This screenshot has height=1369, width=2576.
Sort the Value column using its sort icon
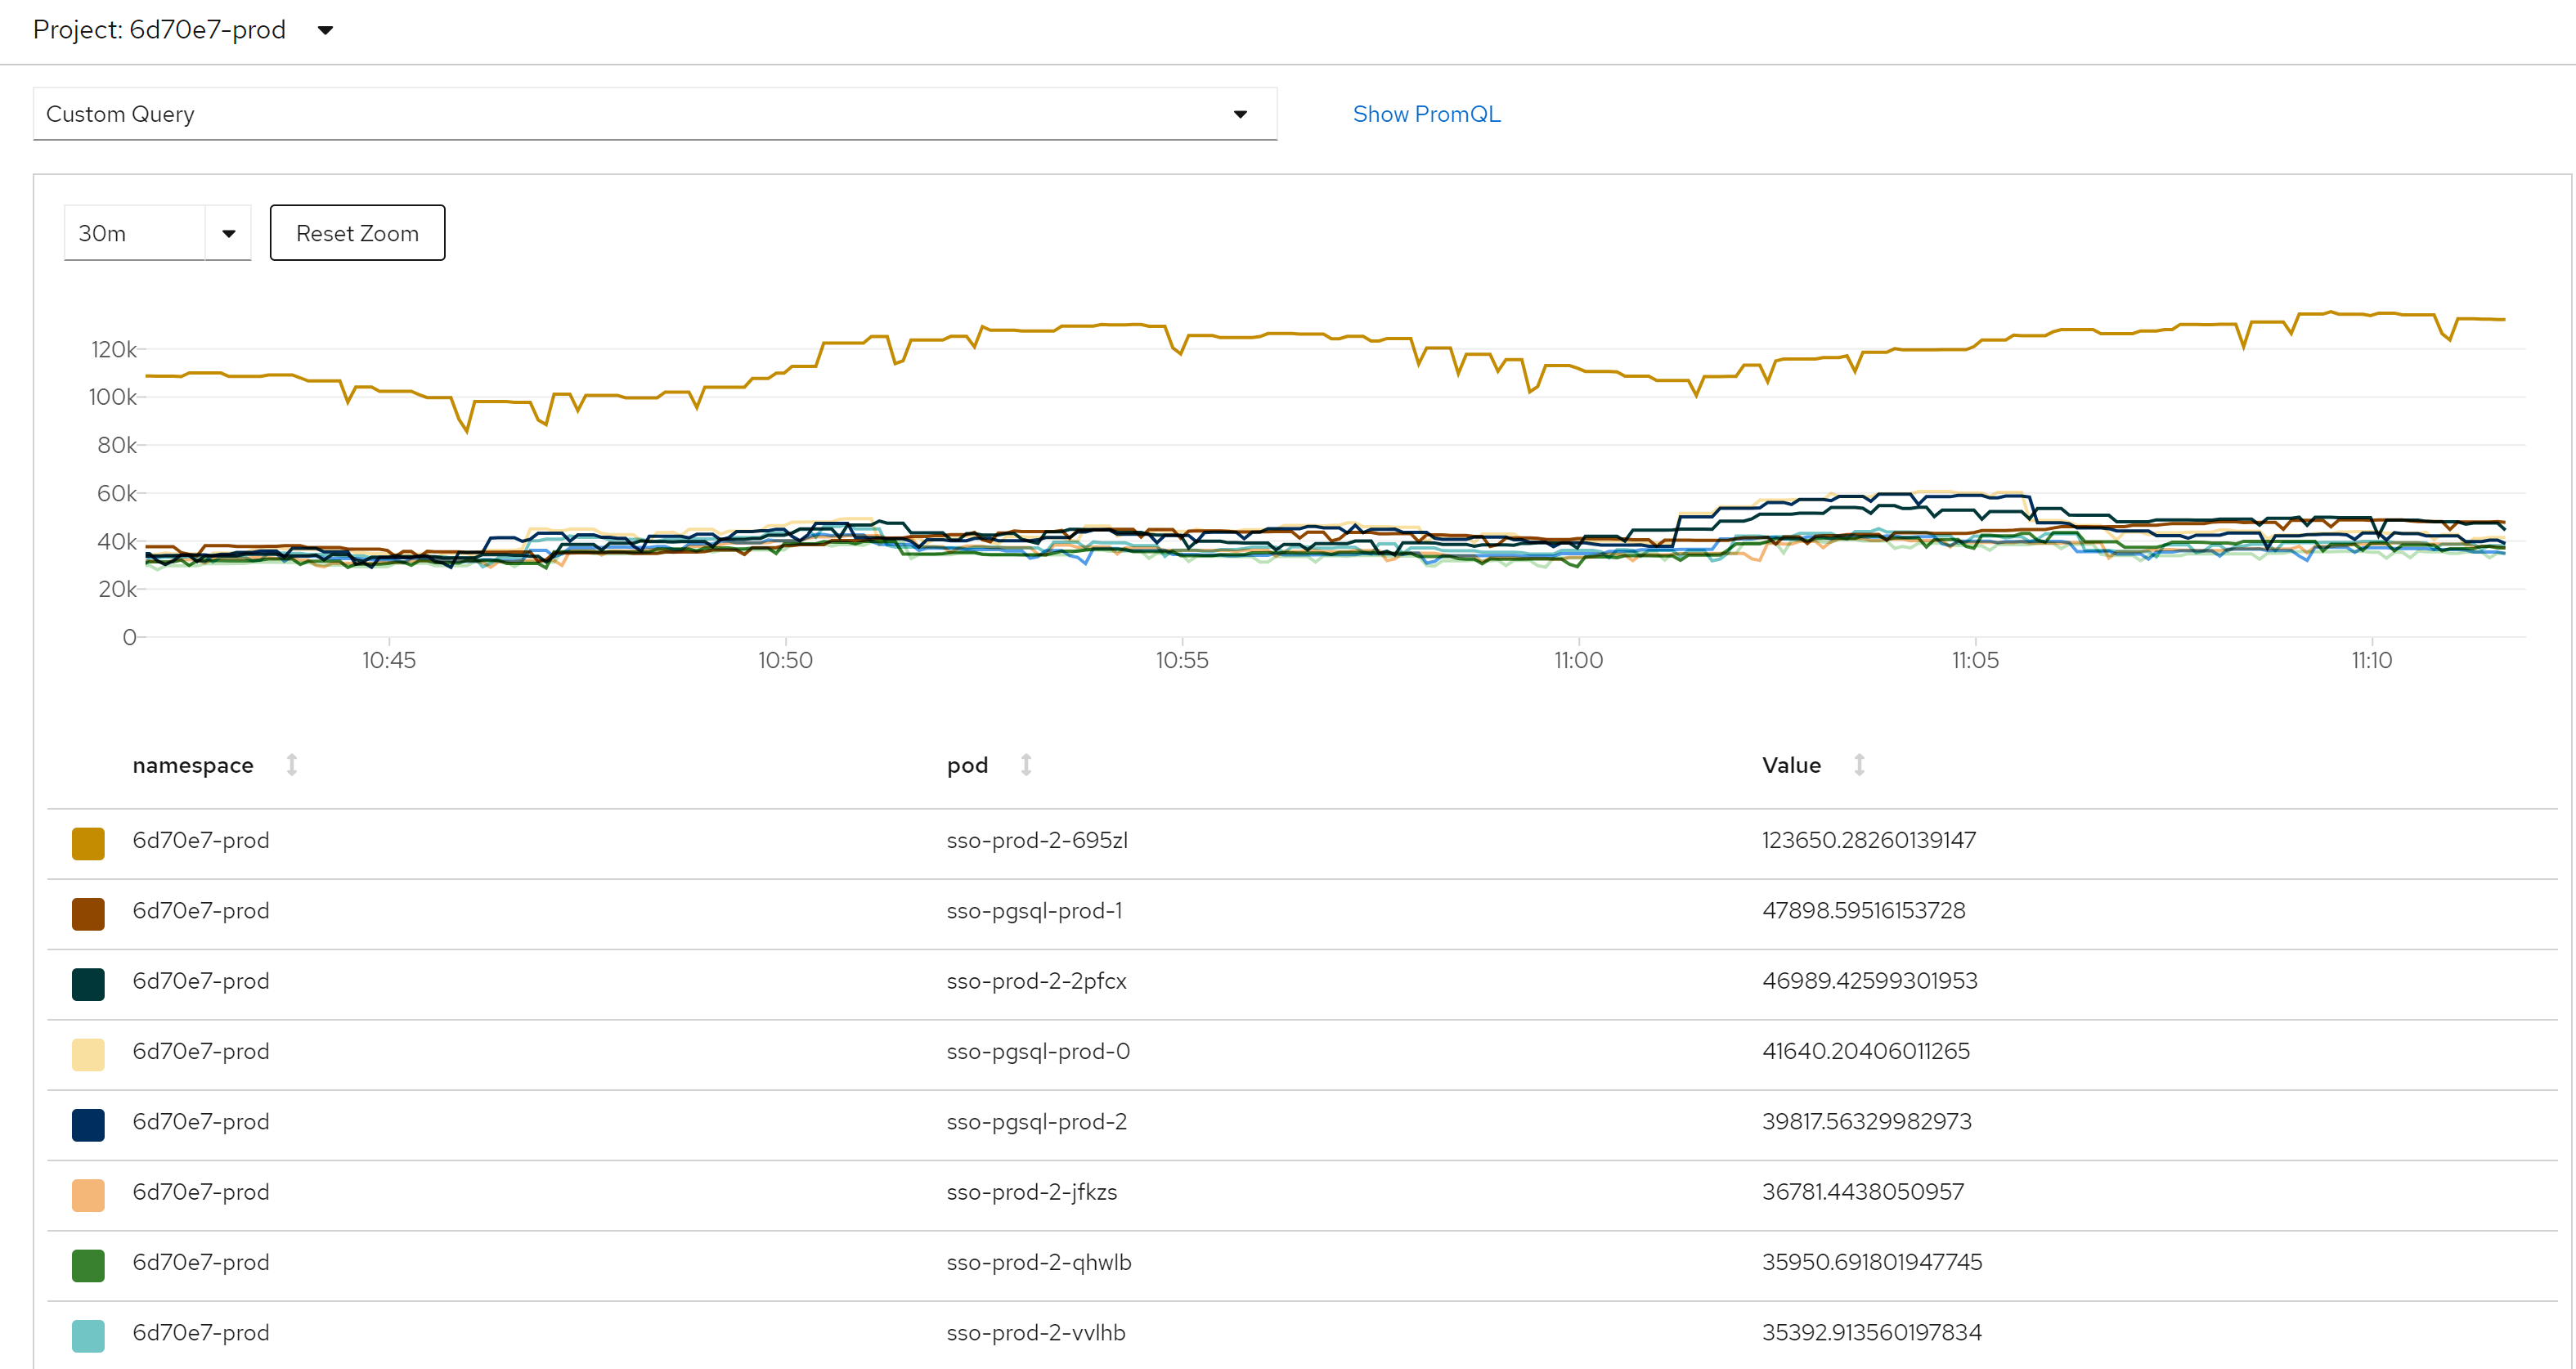coord(1859,765)
